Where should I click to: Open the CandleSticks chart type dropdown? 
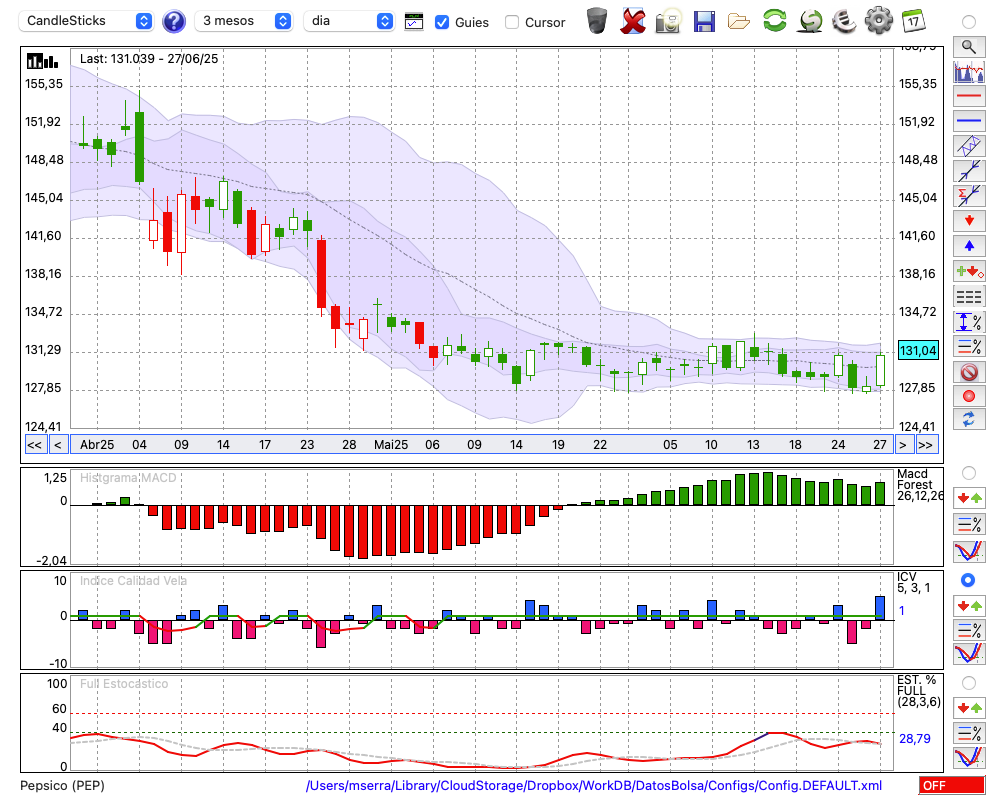tap(85, 21)
